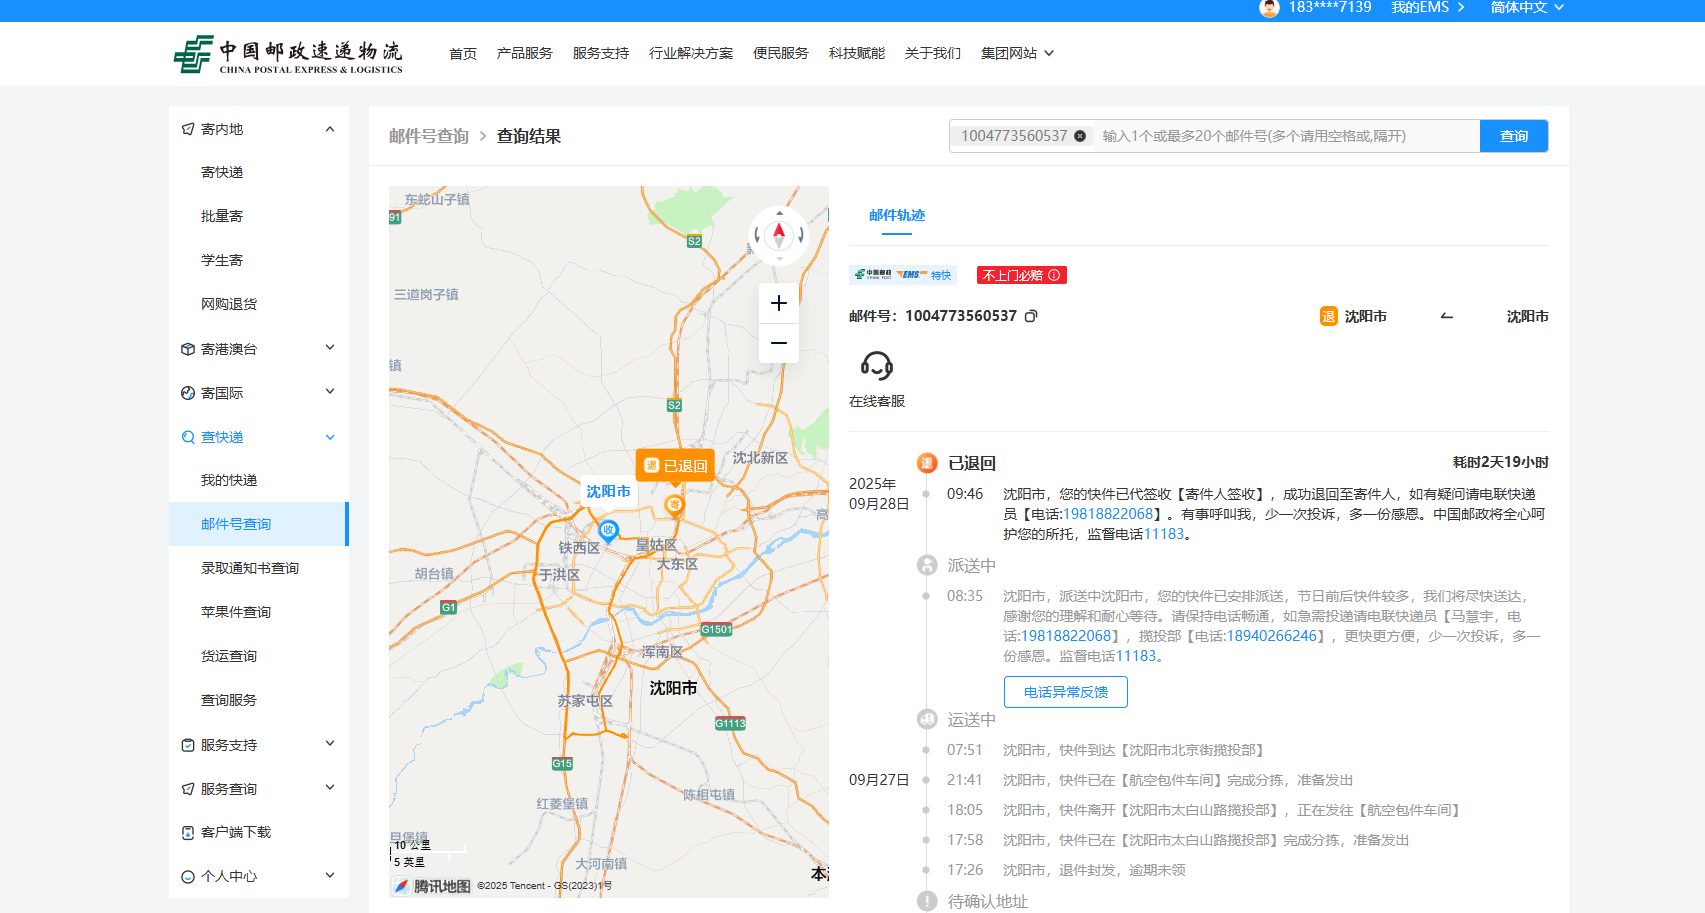
Task: Clear the entered tracking number tag
Action: (x=1080, y=136)
